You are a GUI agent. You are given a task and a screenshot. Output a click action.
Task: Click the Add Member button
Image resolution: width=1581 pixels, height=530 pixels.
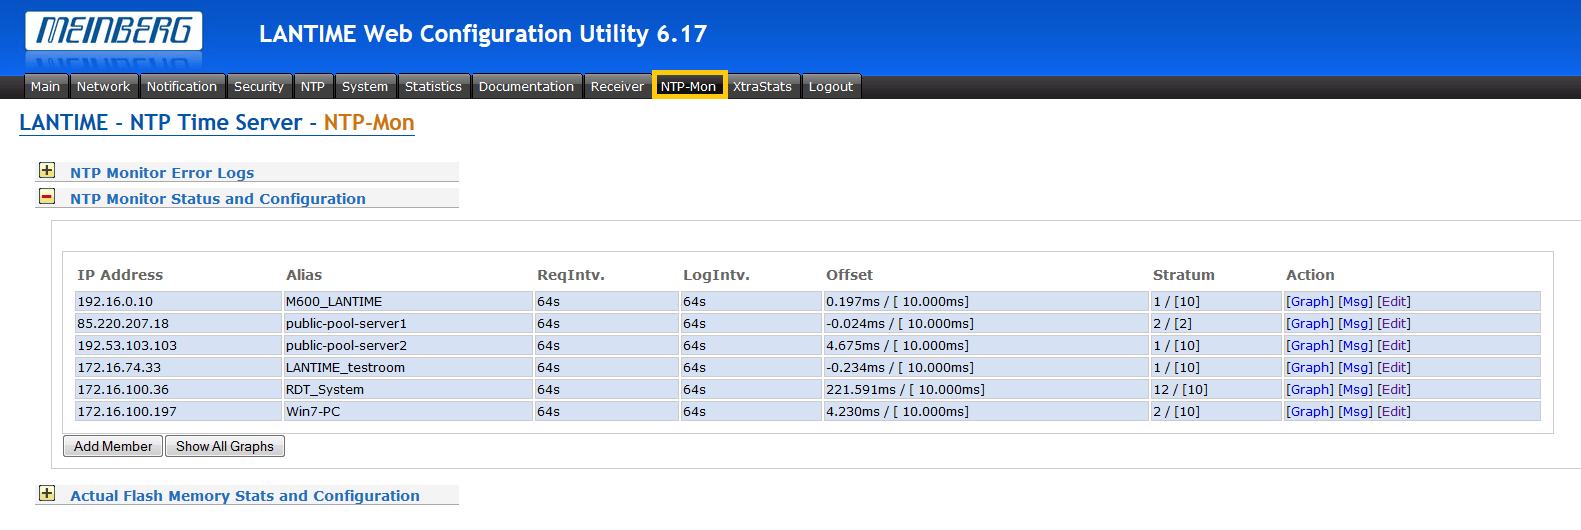point(113,446)
